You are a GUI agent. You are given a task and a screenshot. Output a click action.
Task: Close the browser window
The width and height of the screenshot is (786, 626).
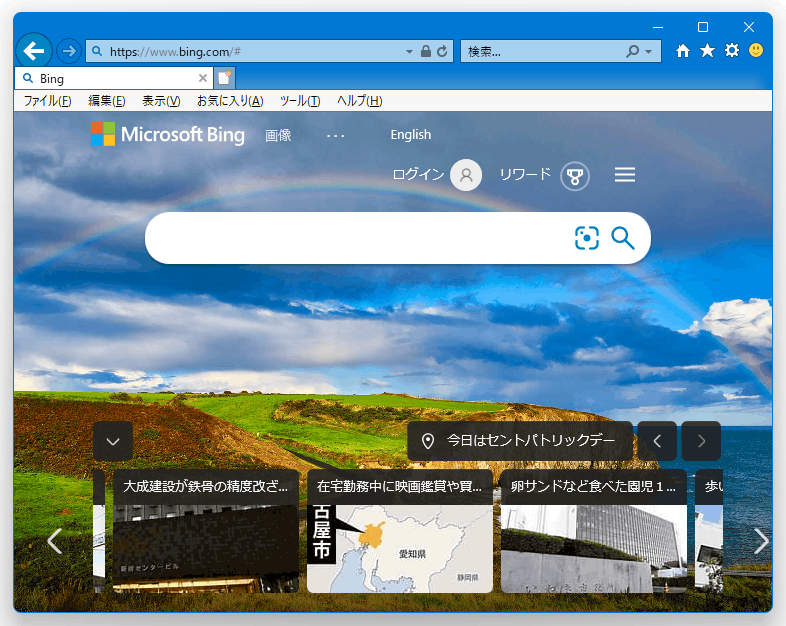pos(749,27)
